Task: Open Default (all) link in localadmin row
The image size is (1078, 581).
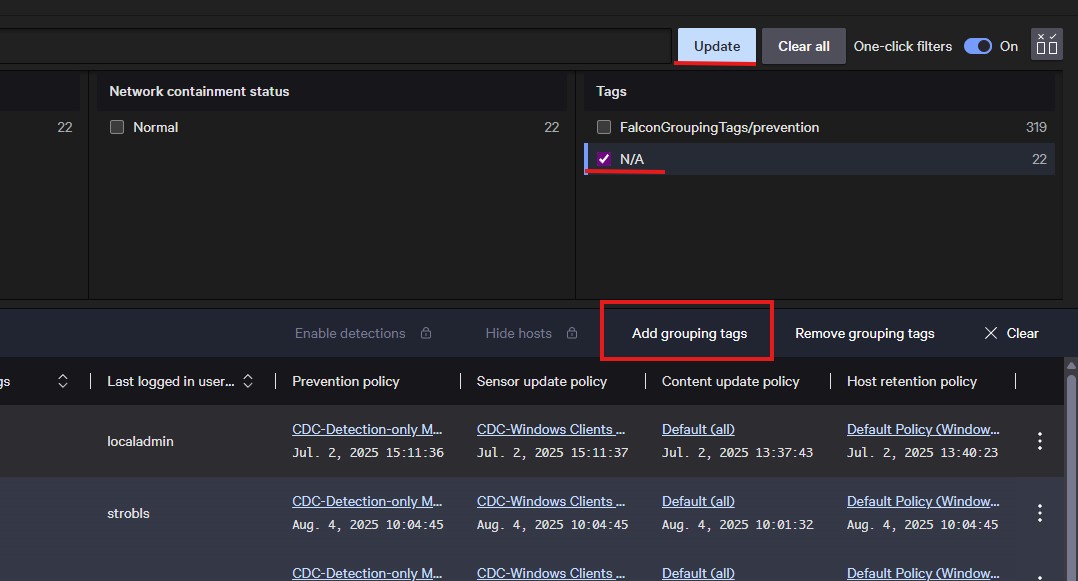Action: pos(698,429)
